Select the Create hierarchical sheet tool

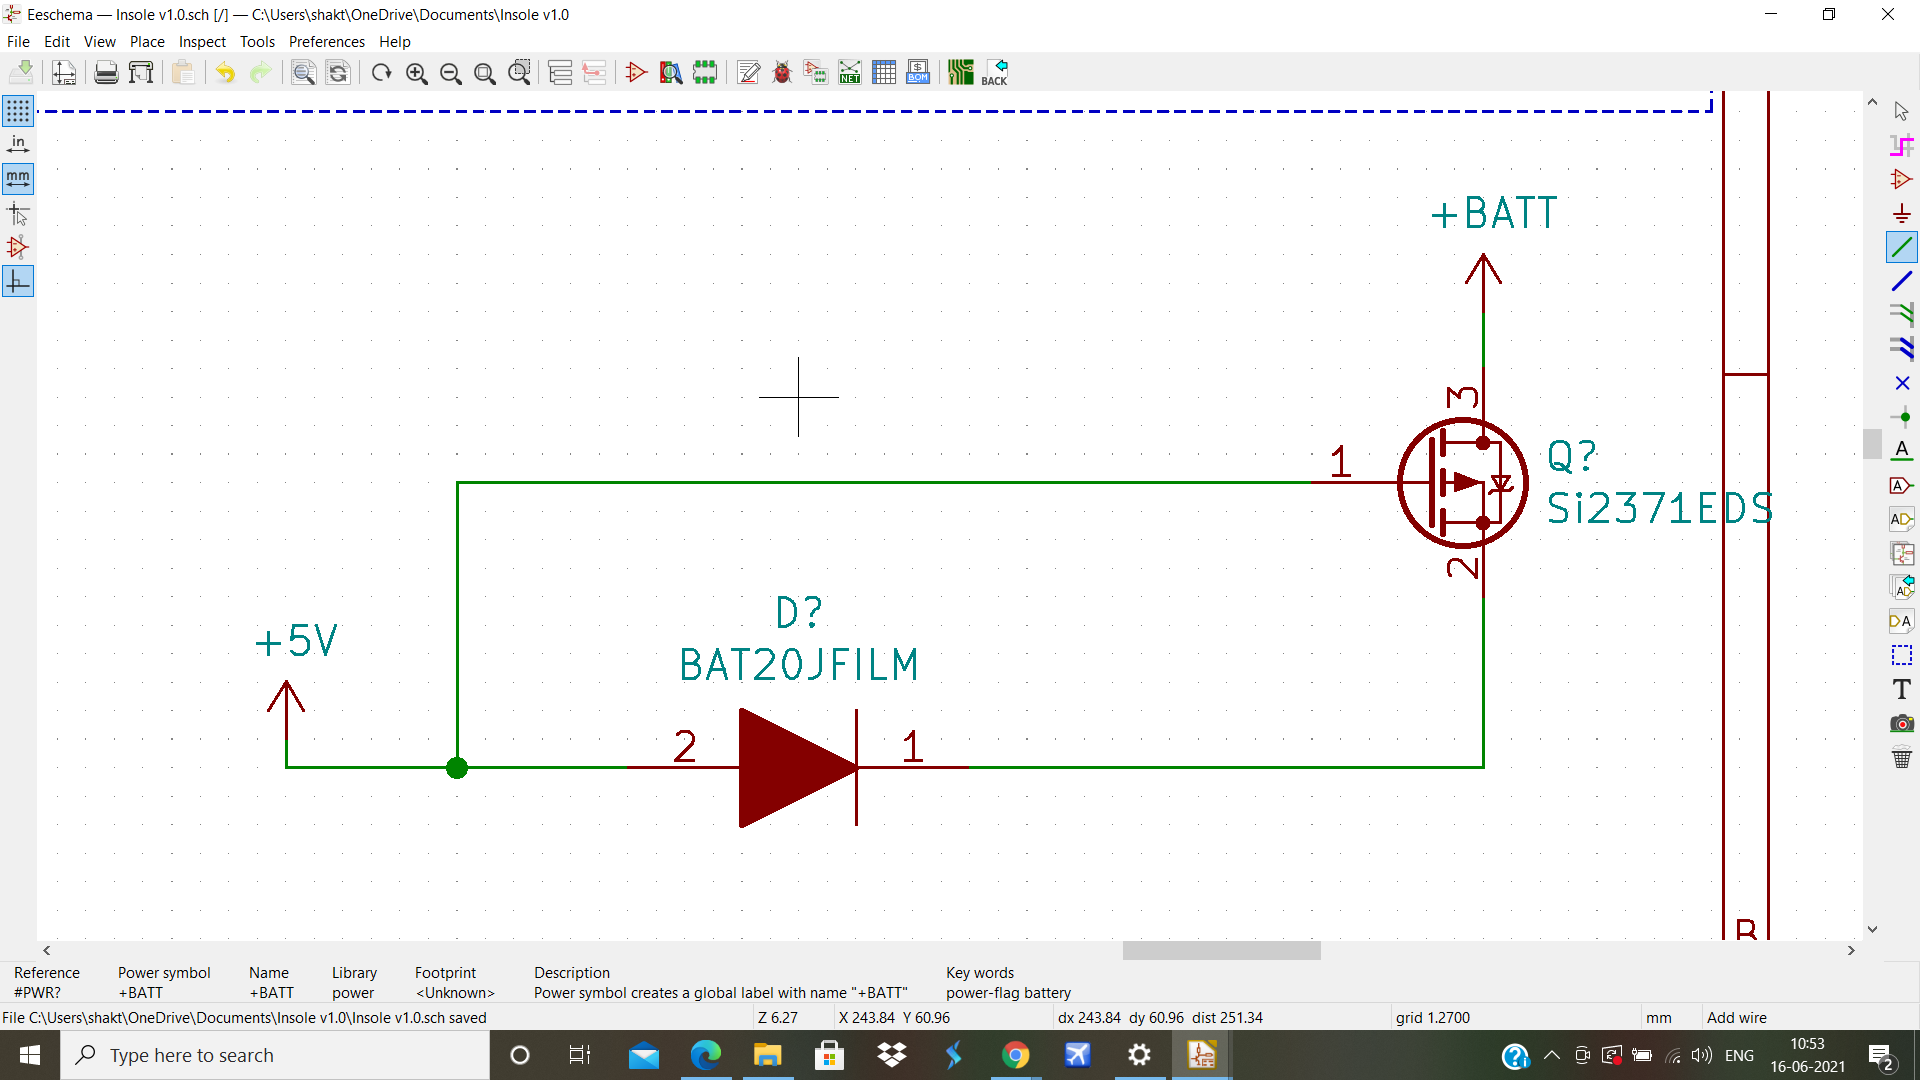tap(1902, 553)
